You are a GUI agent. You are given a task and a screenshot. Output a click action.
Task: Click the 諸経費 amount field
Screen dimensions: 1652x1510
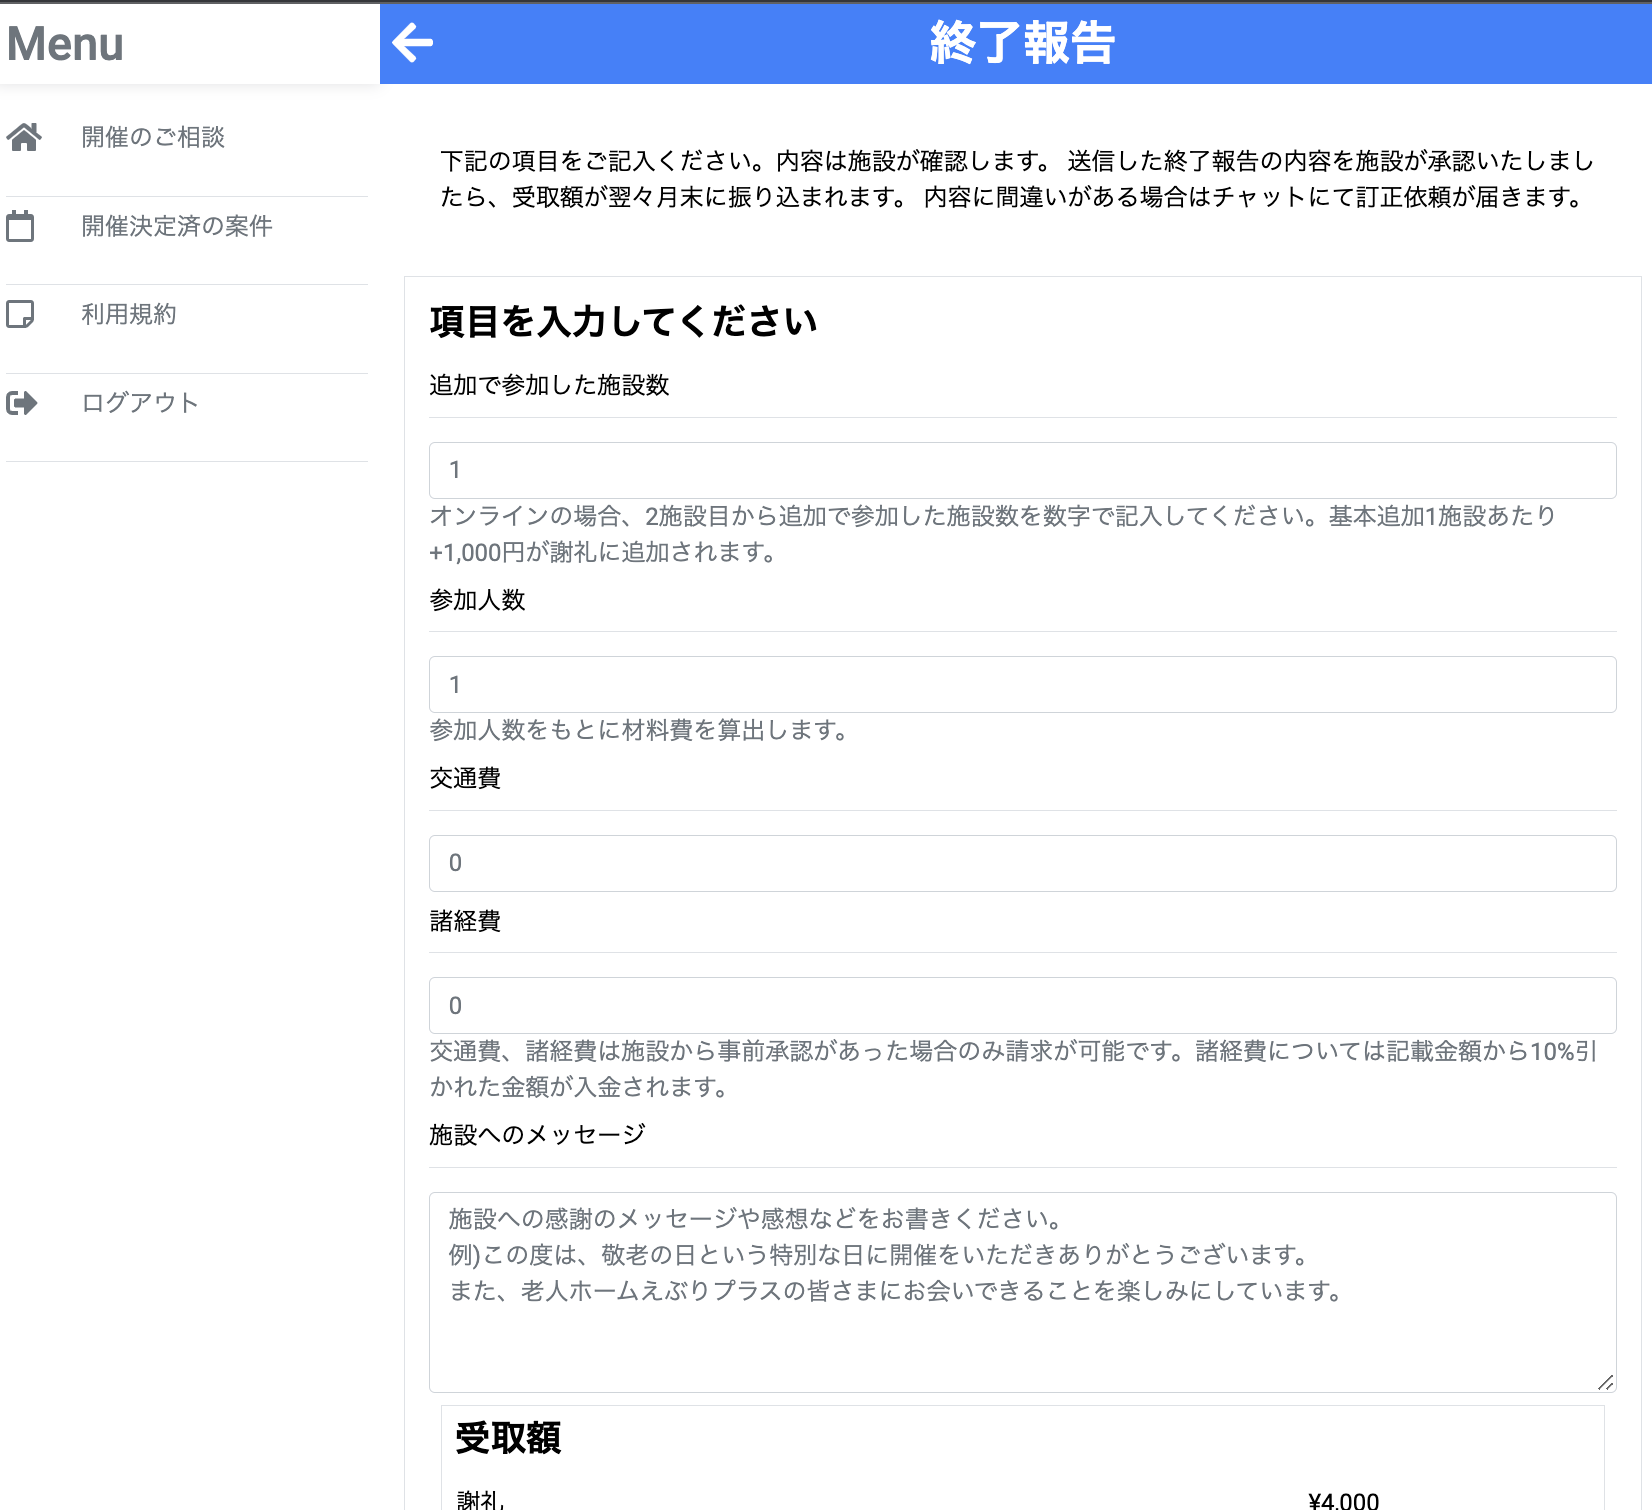(x=1022, y=1006)
